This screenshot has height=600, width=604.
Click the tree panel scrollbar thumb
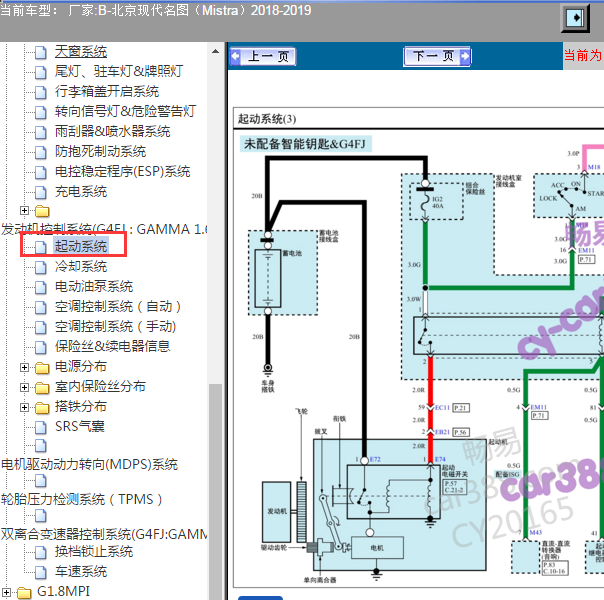[x=216, y=491]
